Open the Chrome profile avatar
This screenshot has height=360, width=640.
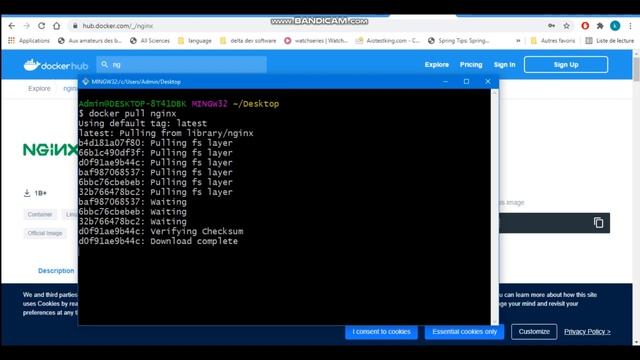pos(615,26)
